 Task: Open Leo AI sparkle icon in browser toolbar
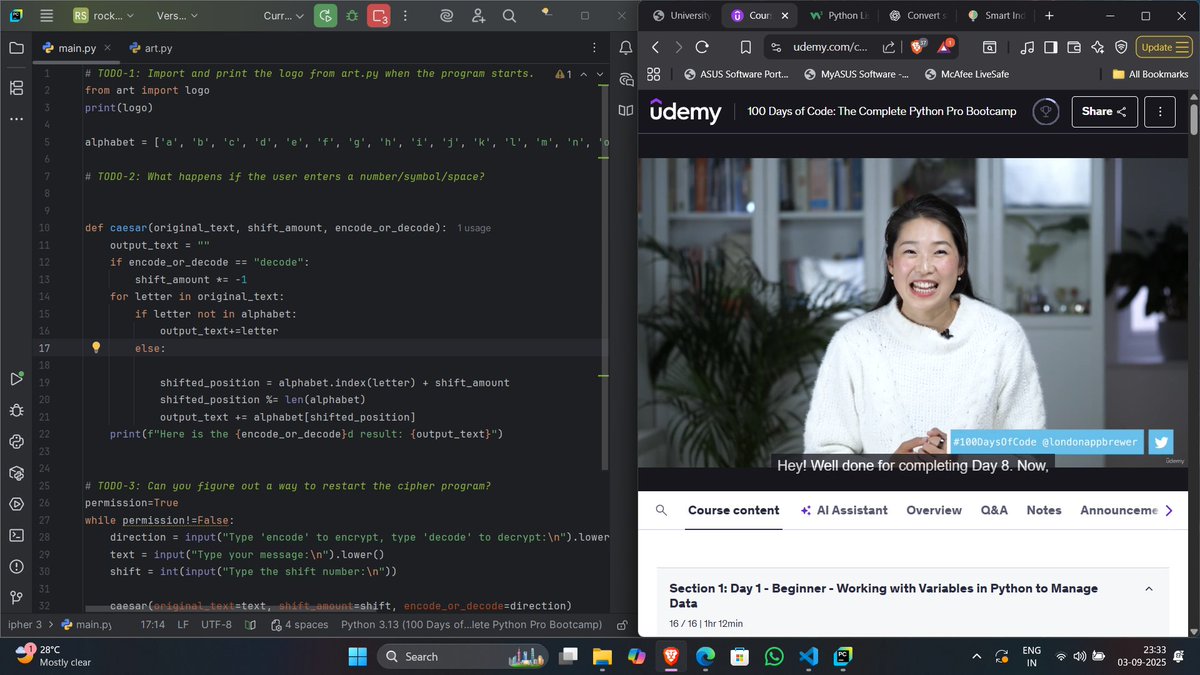pyautogui.click(x=1098, y=47)
